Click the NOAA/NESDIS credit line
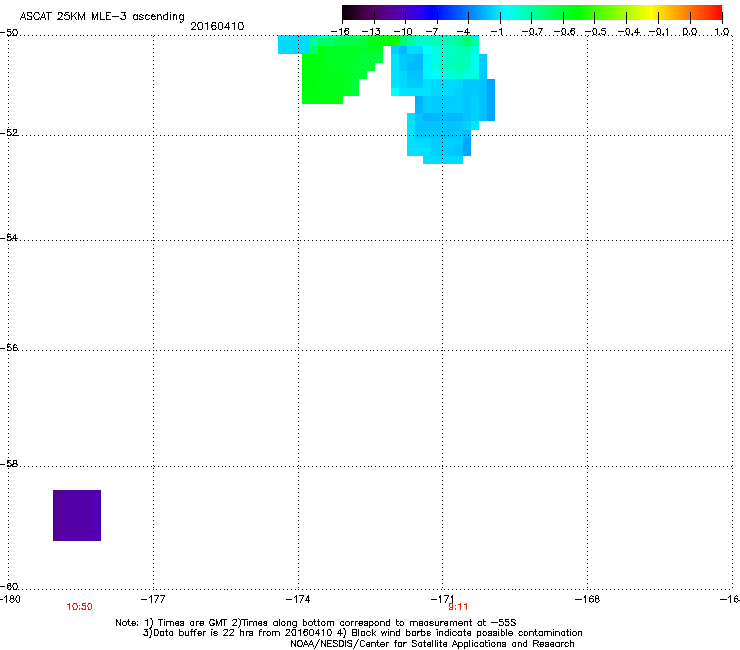 (x=432, y=644)
